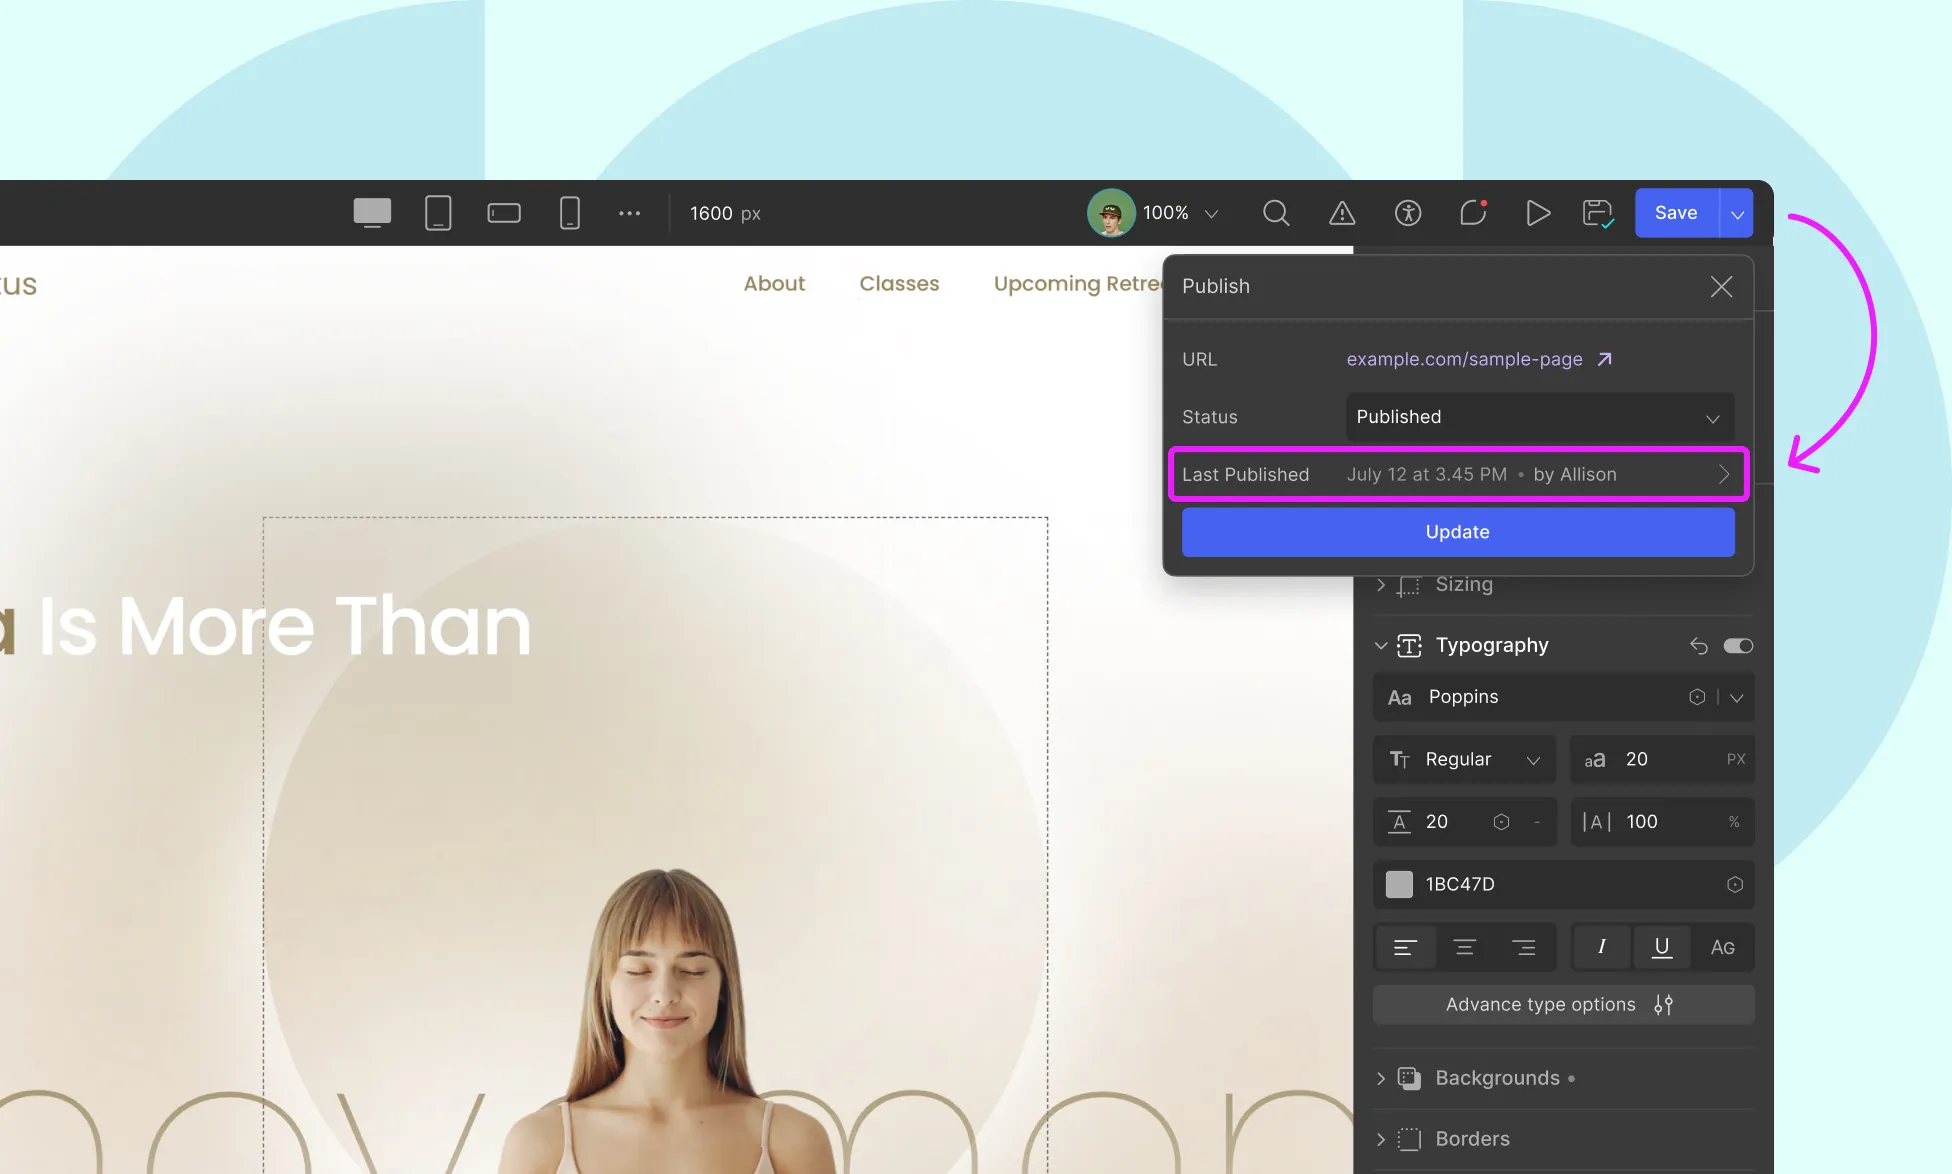Toggle the Typography switch
Screen dimensions: 1952x1174
click(1738, 646)
